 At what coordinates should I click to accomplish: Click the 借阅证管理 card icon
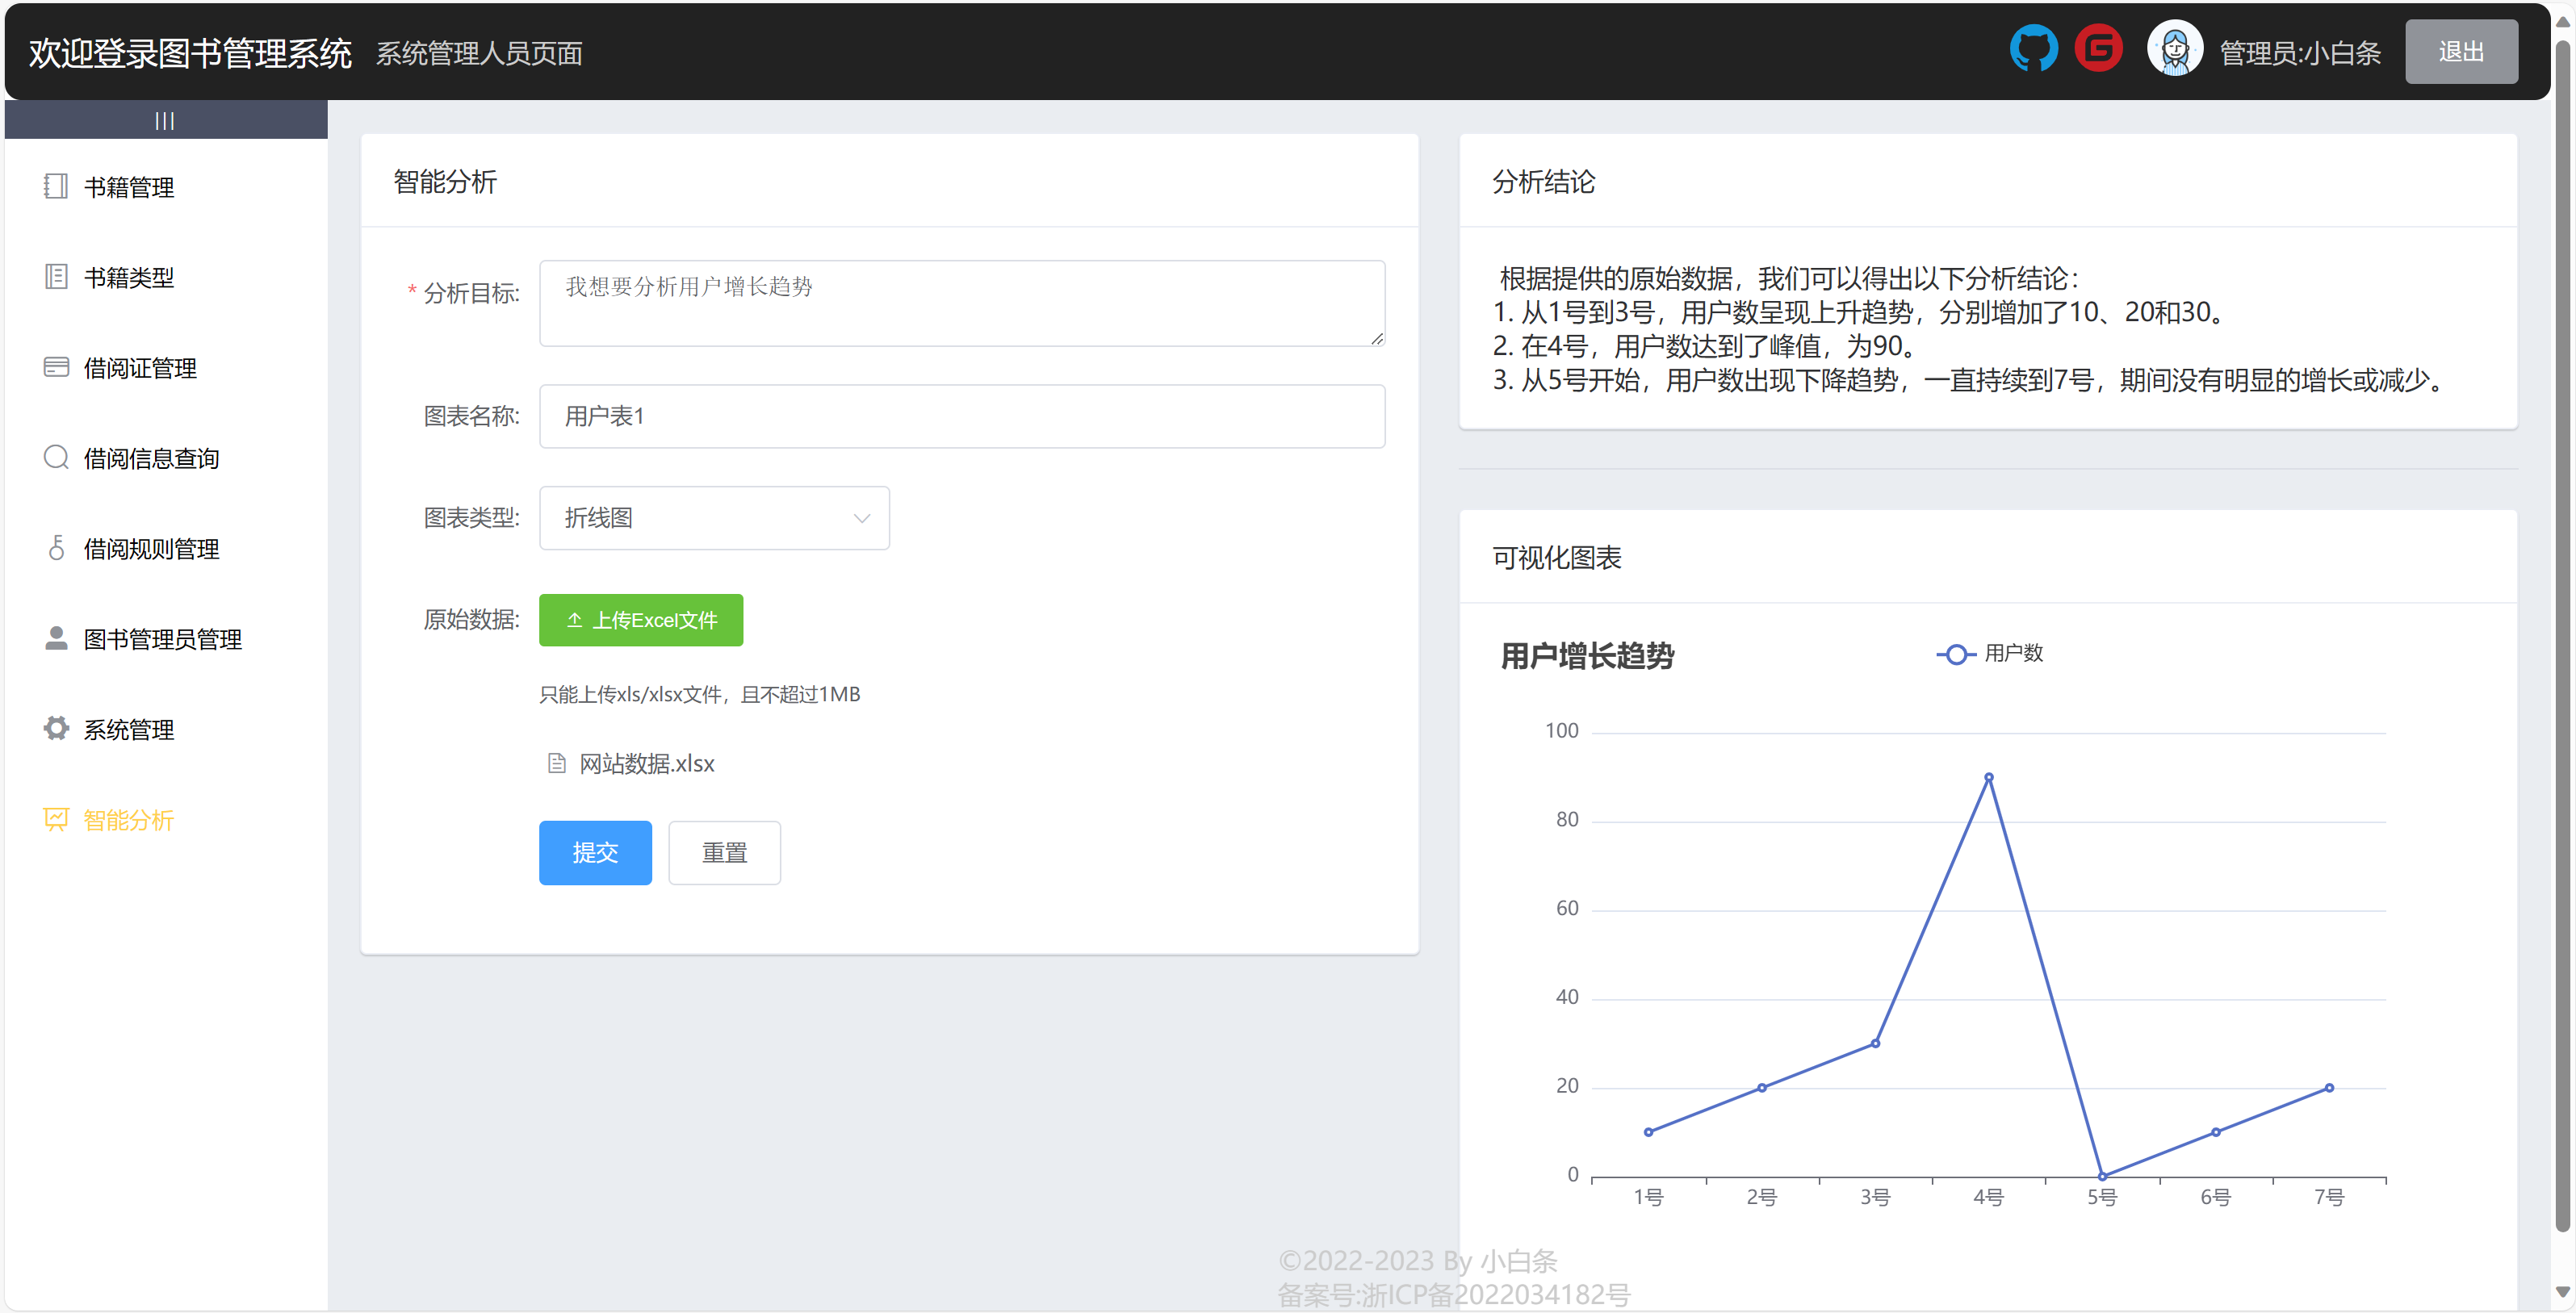coord(56,368)
